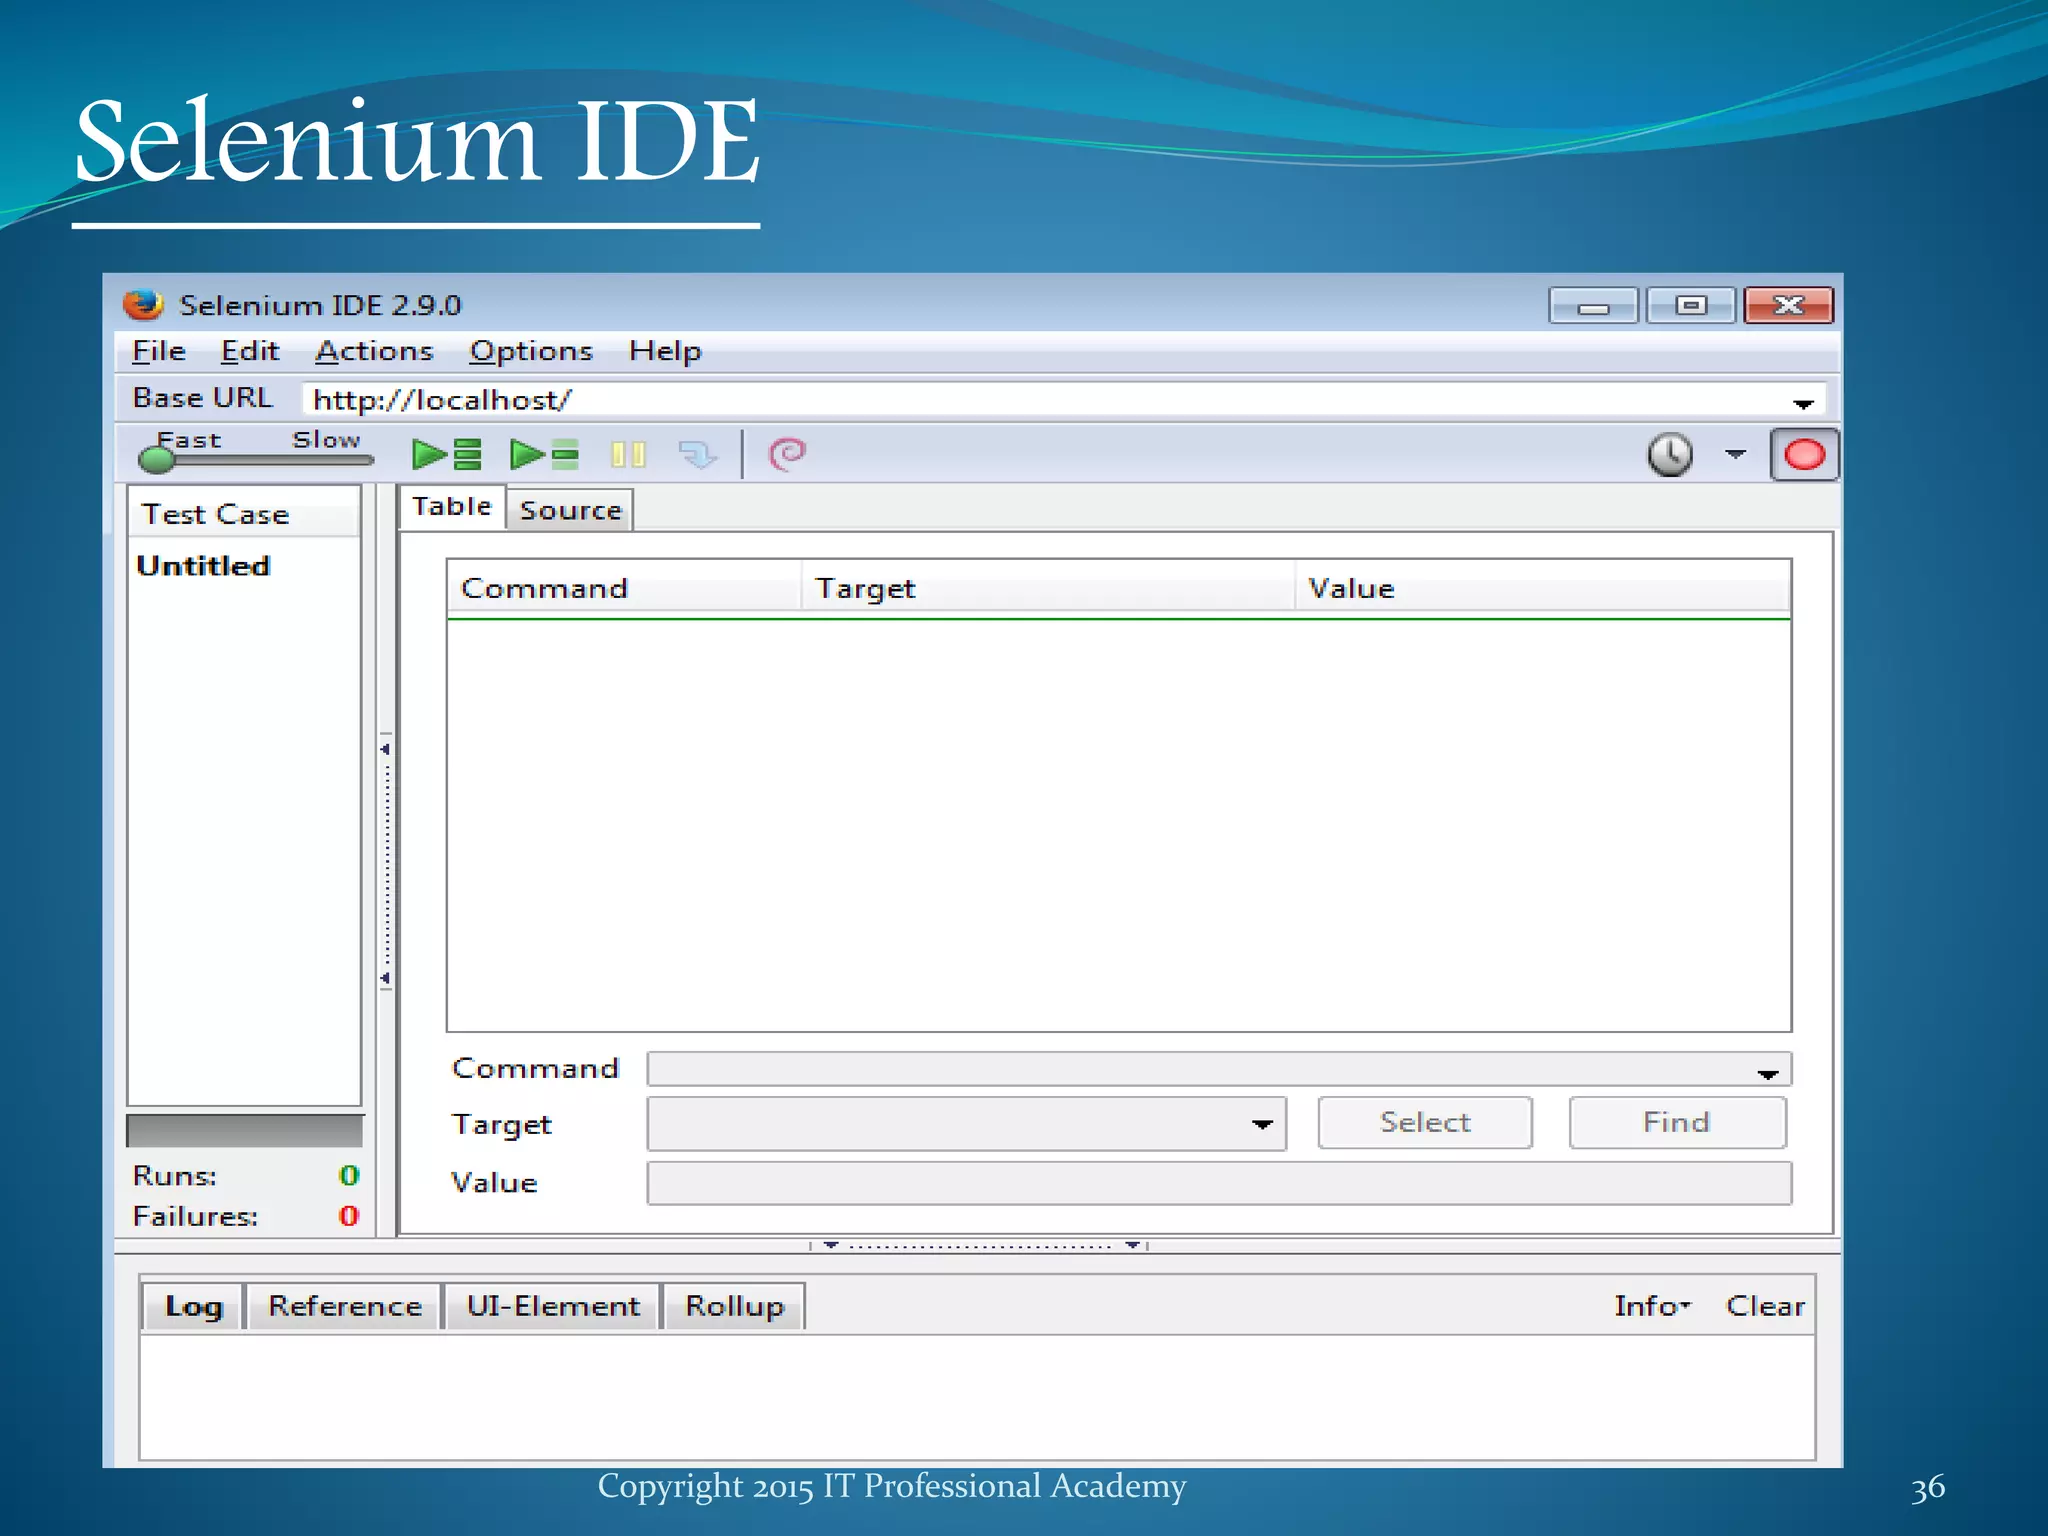Clear the log output
2048x1536 pixels.
(1765, 1306)
